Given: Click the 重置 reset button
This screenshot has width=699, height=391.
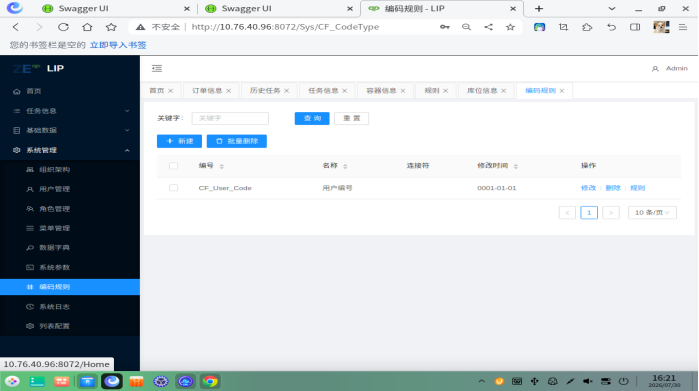Looking at the screenshot, I should click(x=351, y=118).
